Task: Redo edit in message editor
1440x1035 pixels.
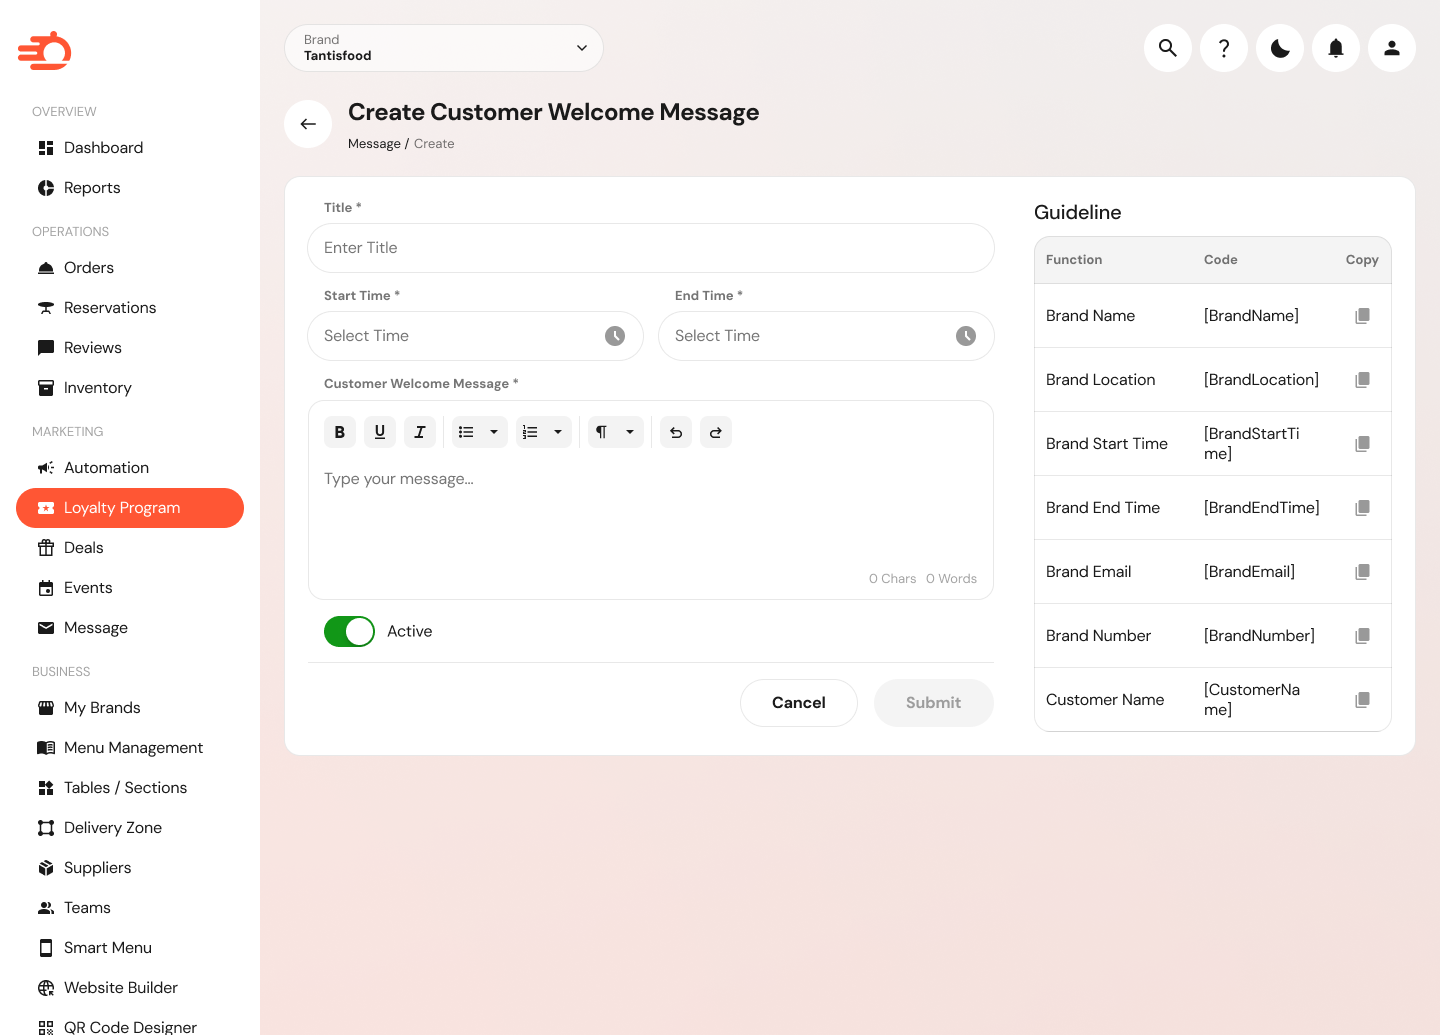Action: 716,432
